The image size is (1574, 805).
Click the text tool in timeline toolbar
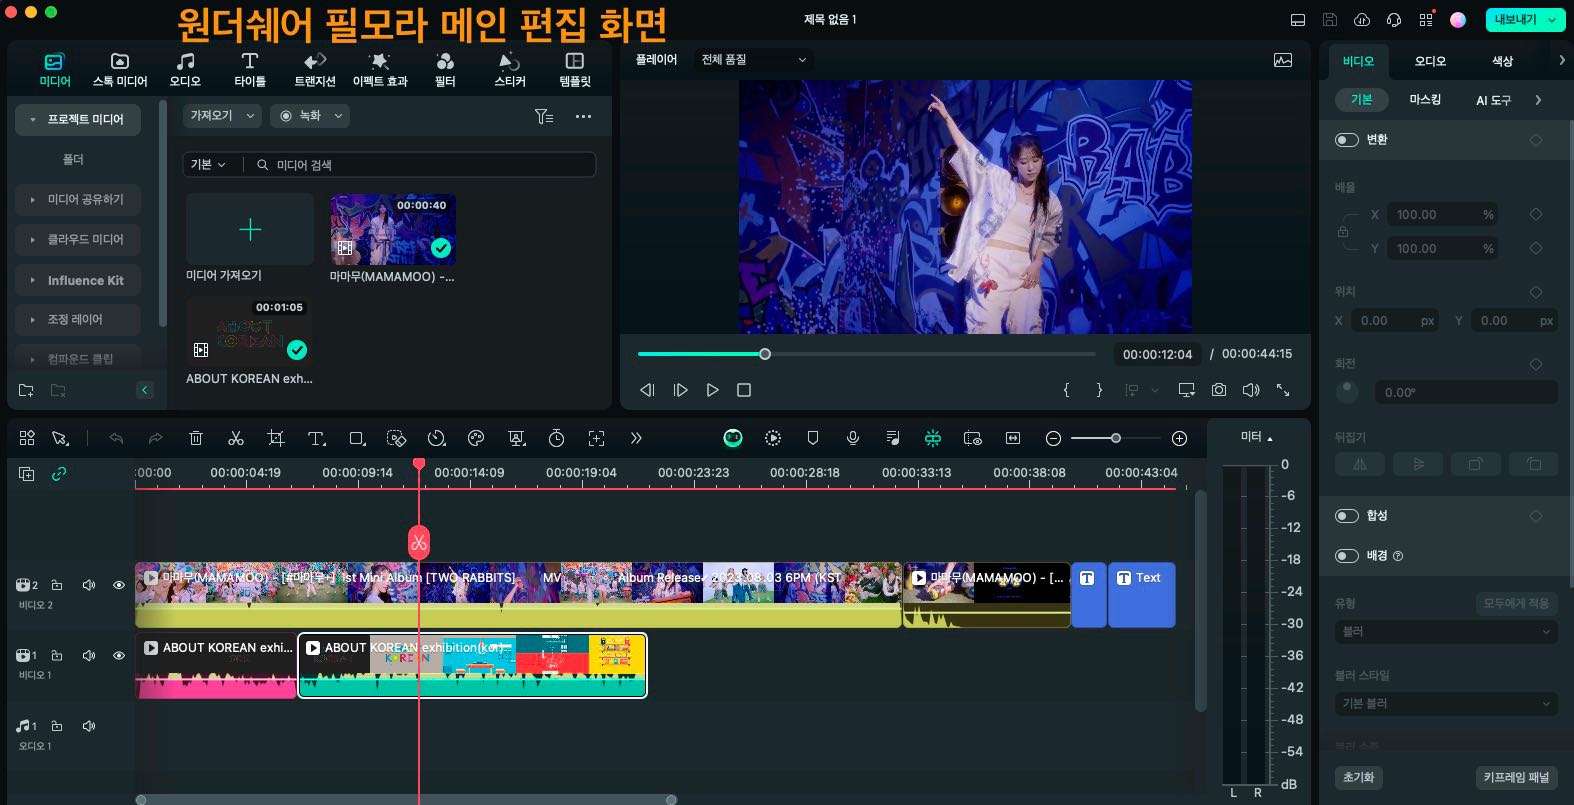point(316,438)
